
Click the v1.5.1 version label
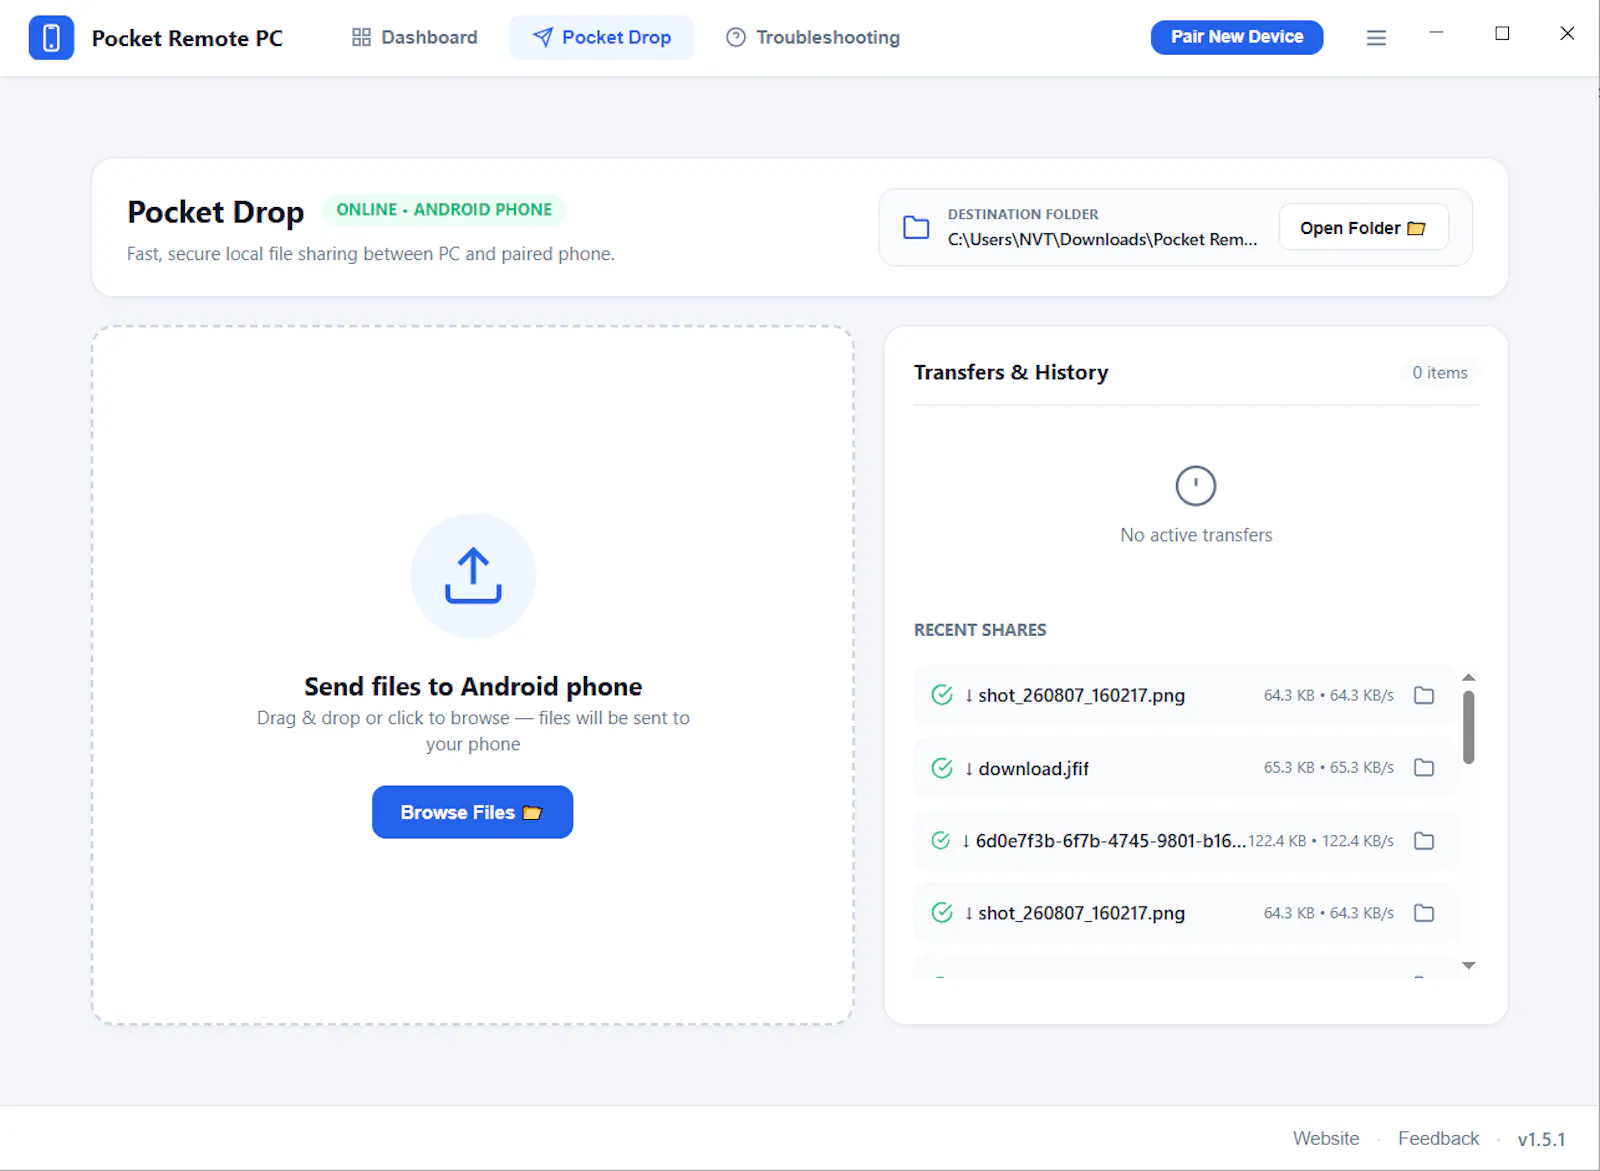1541,1139
